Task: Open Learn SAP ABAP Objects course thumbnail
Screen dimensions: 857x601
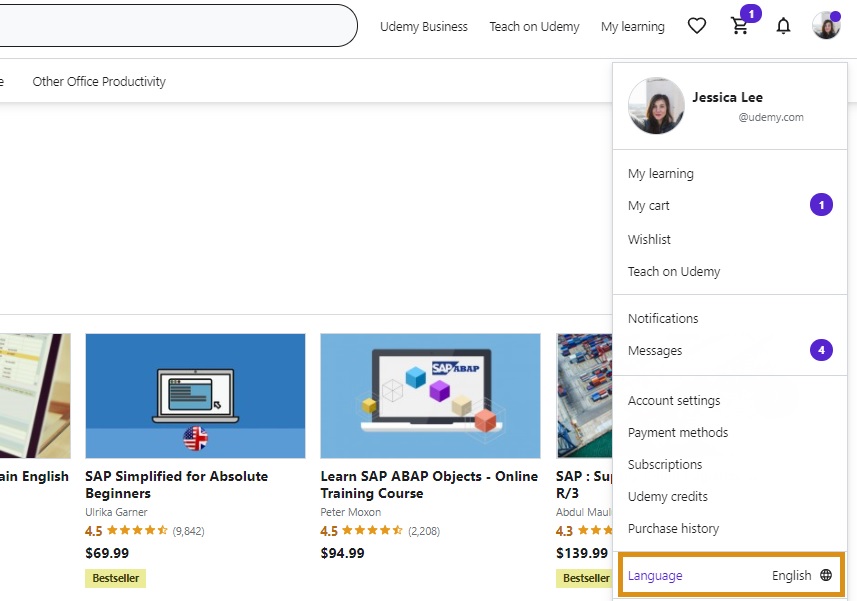Action: point(430,396)
